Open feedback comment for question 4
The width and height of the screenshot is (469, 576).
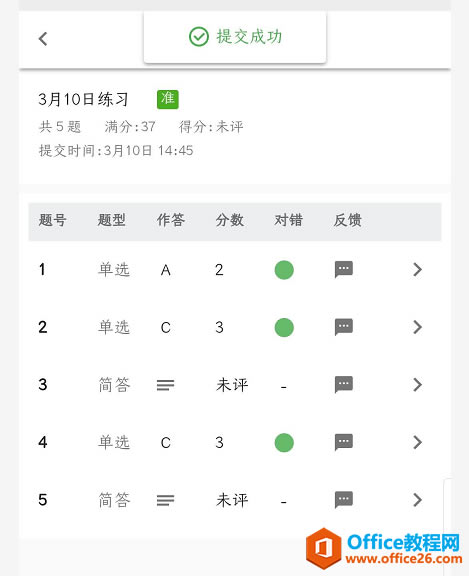344,442
